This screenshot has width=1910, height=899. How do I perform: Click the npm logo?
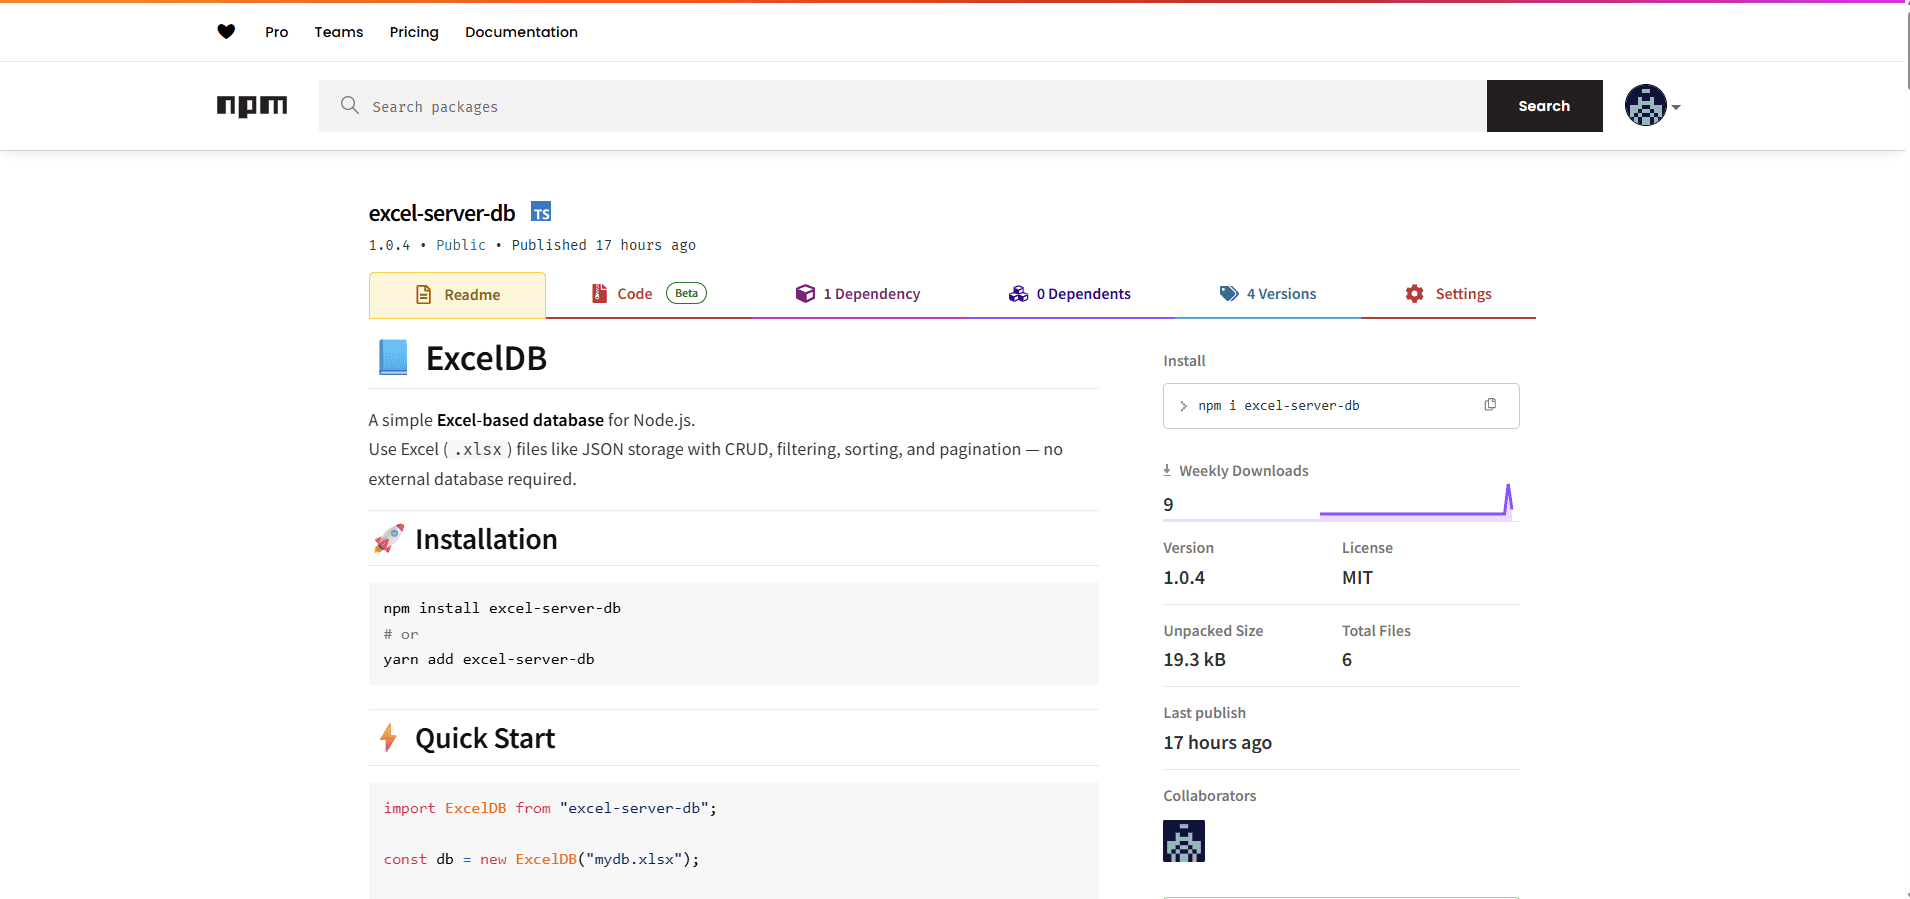tap(252, 106)
